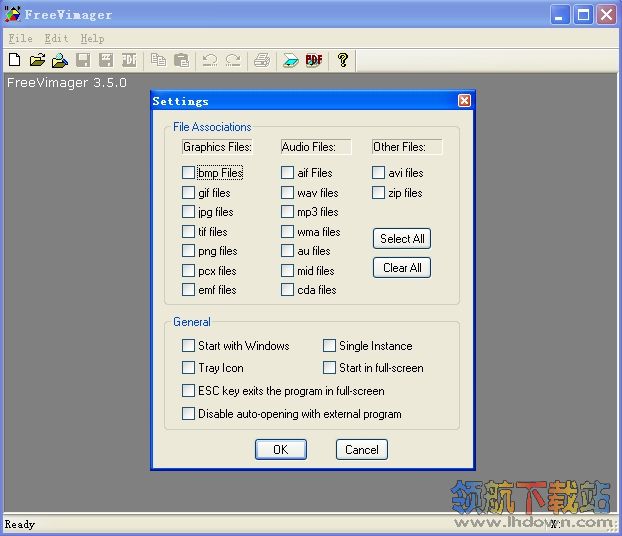The width and height of the screenshot is (622, 536).
Task: Click the Copy toolbar icon
Action: tap(158, 60)
